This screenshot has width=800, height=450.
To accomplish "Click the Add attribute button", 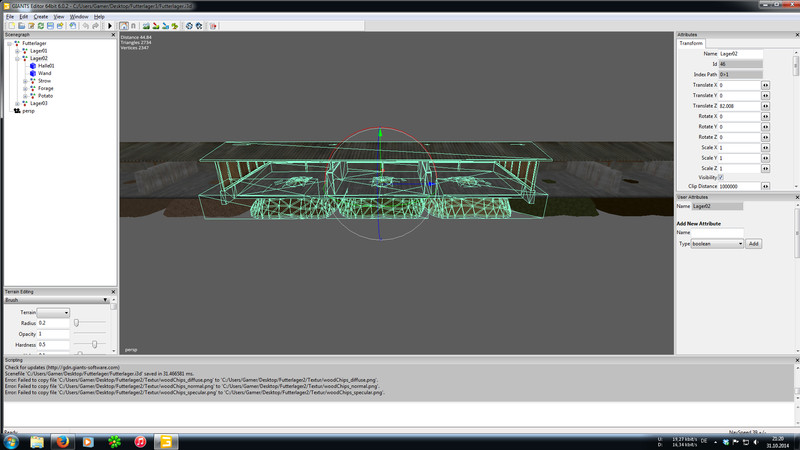I will 754,244.
